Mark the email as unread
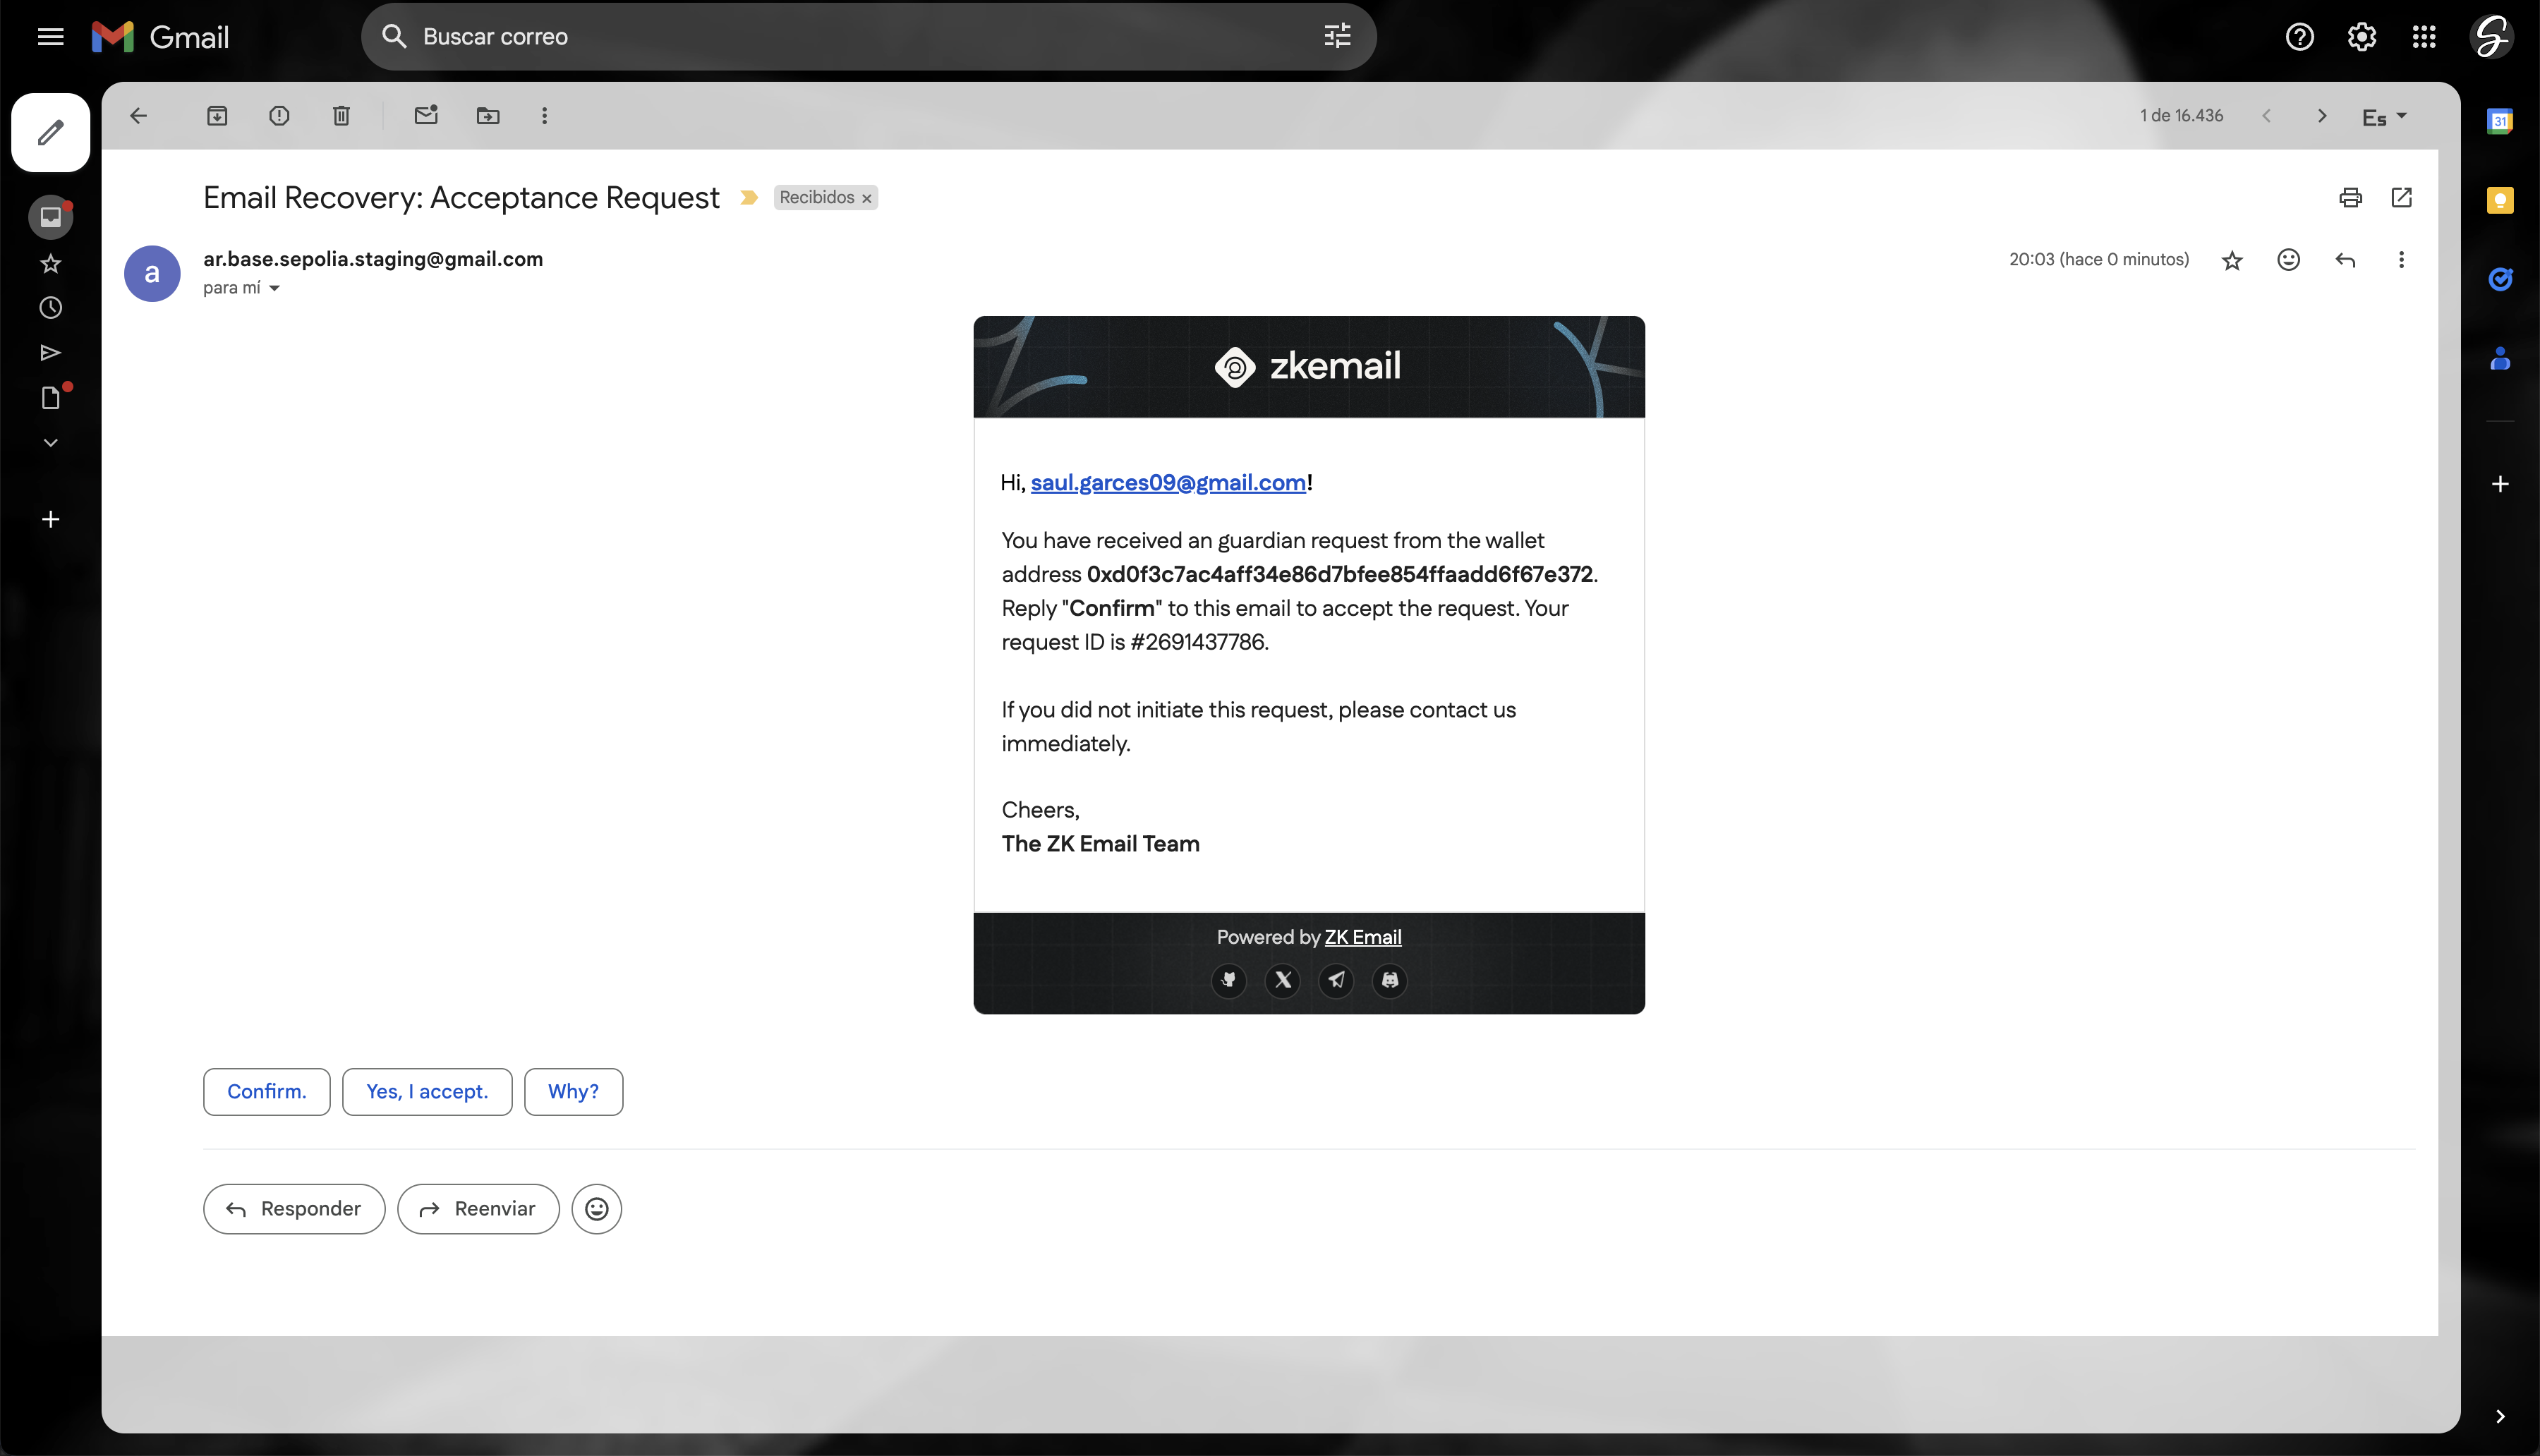Image resolution: width=2540 pixels, height=1456 pixels. 426,116
